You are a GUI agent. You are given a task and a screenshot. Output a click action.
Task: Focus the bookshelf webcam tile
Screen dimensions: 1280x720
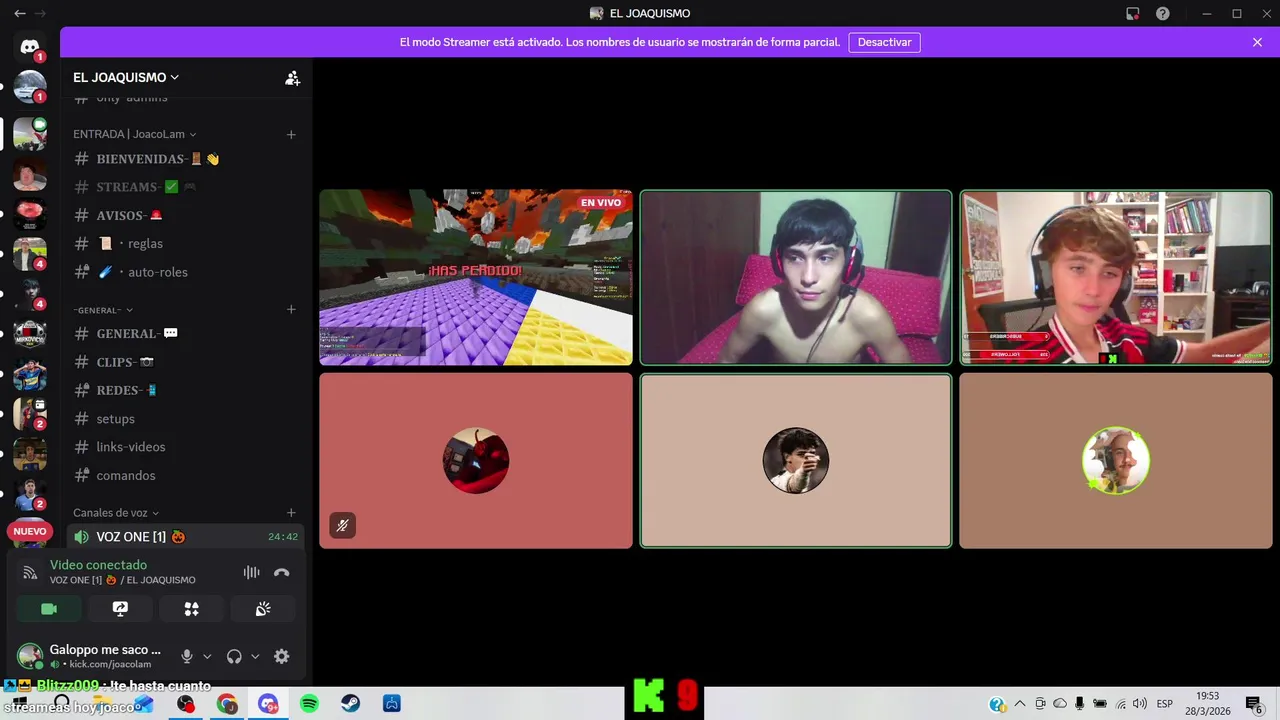tap(1116, 277)
